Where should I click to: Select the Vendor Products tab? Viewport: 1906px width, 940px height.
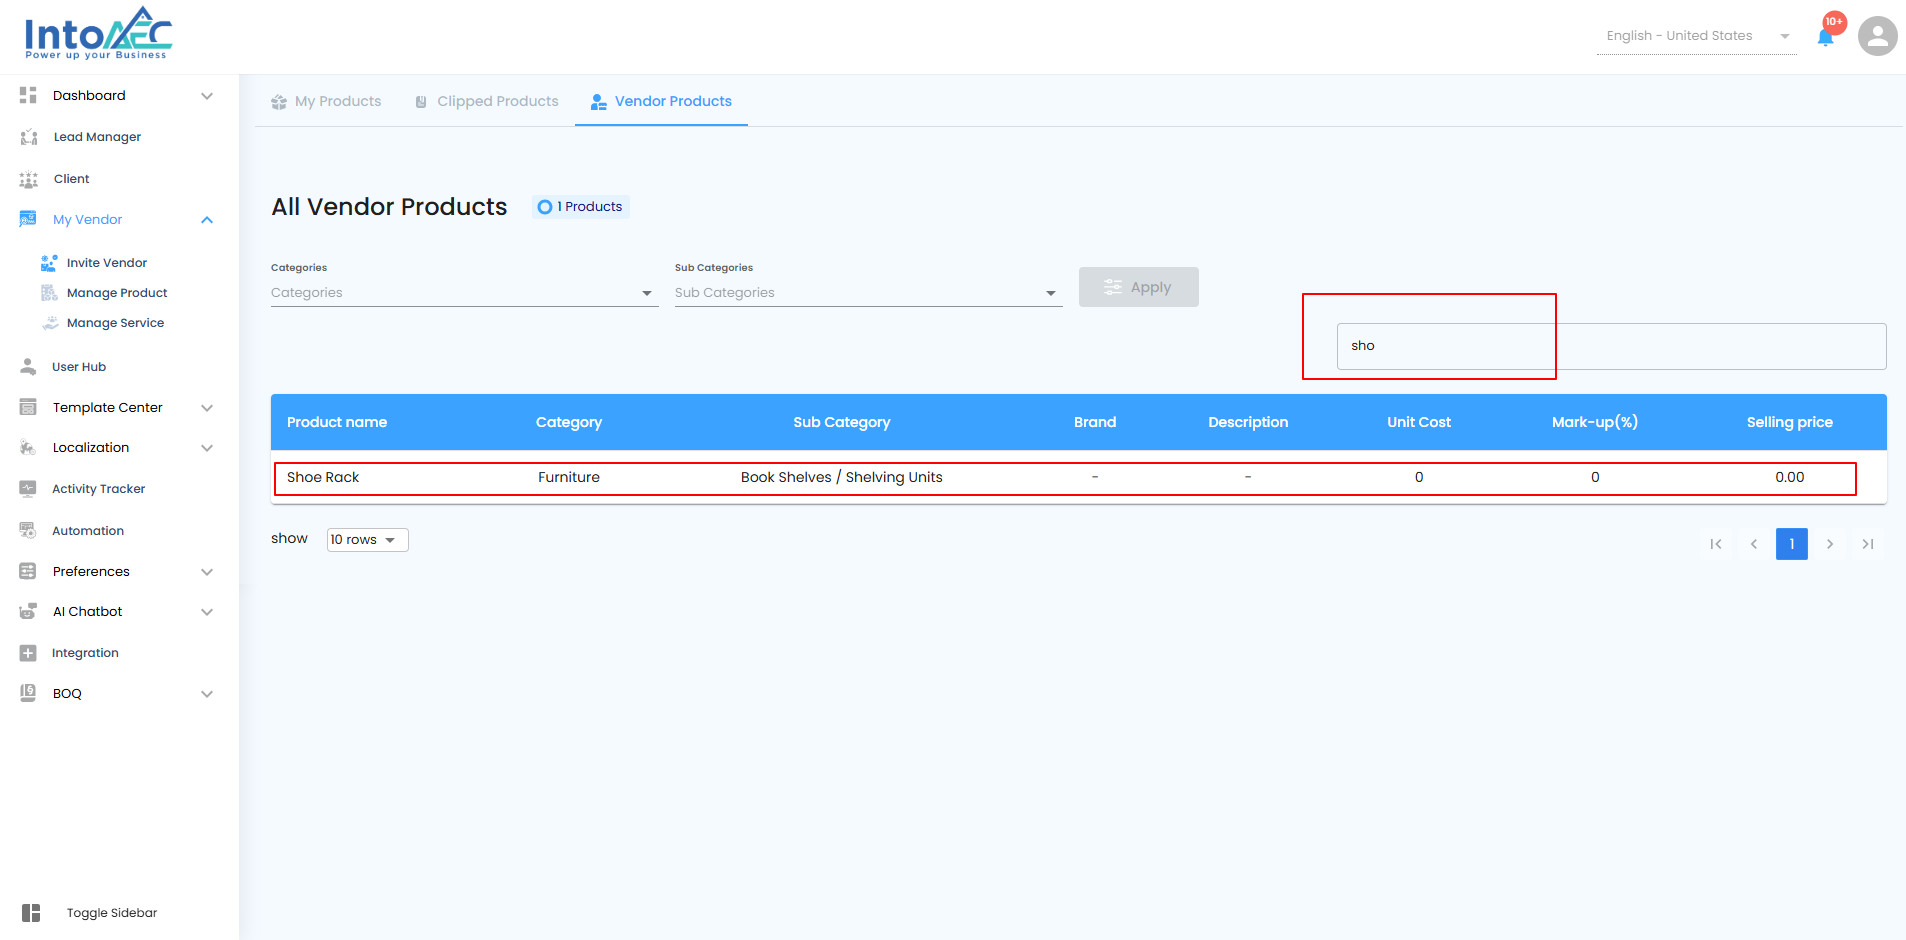(661, 101)
